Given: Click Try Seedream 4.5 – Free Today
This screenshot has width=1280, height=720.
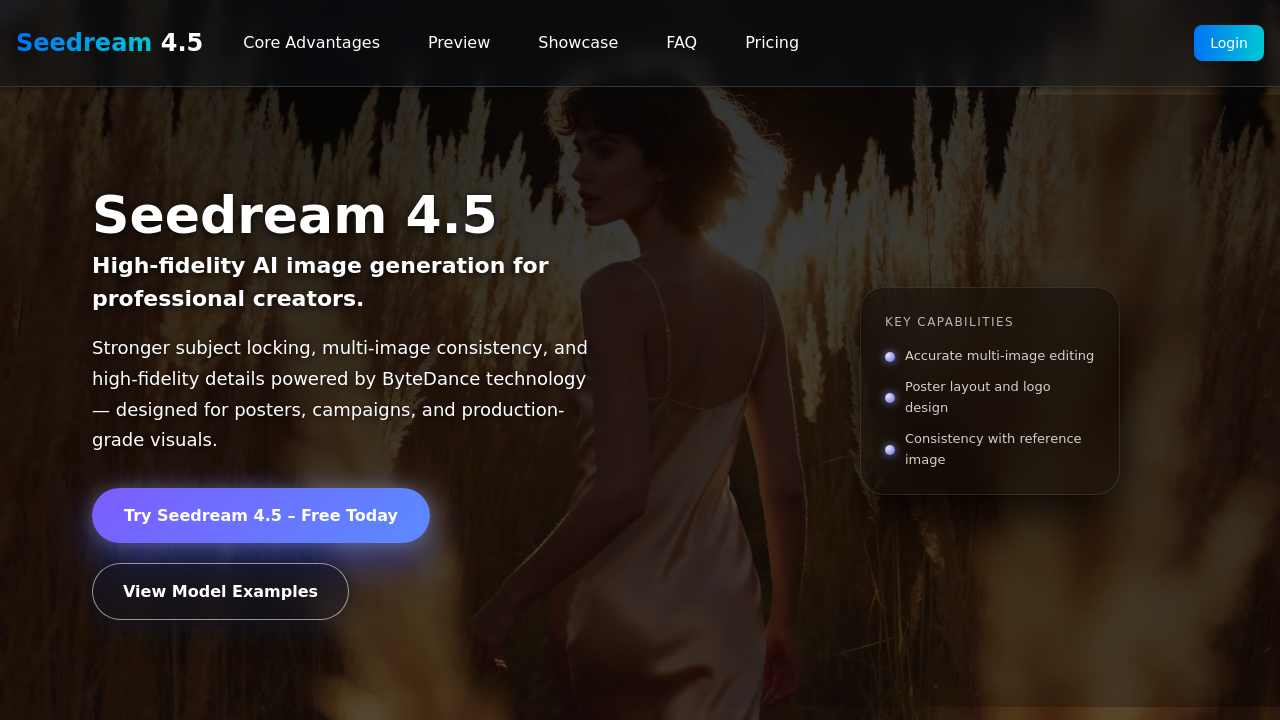Looking at the screenshot, I should (260, 515).
